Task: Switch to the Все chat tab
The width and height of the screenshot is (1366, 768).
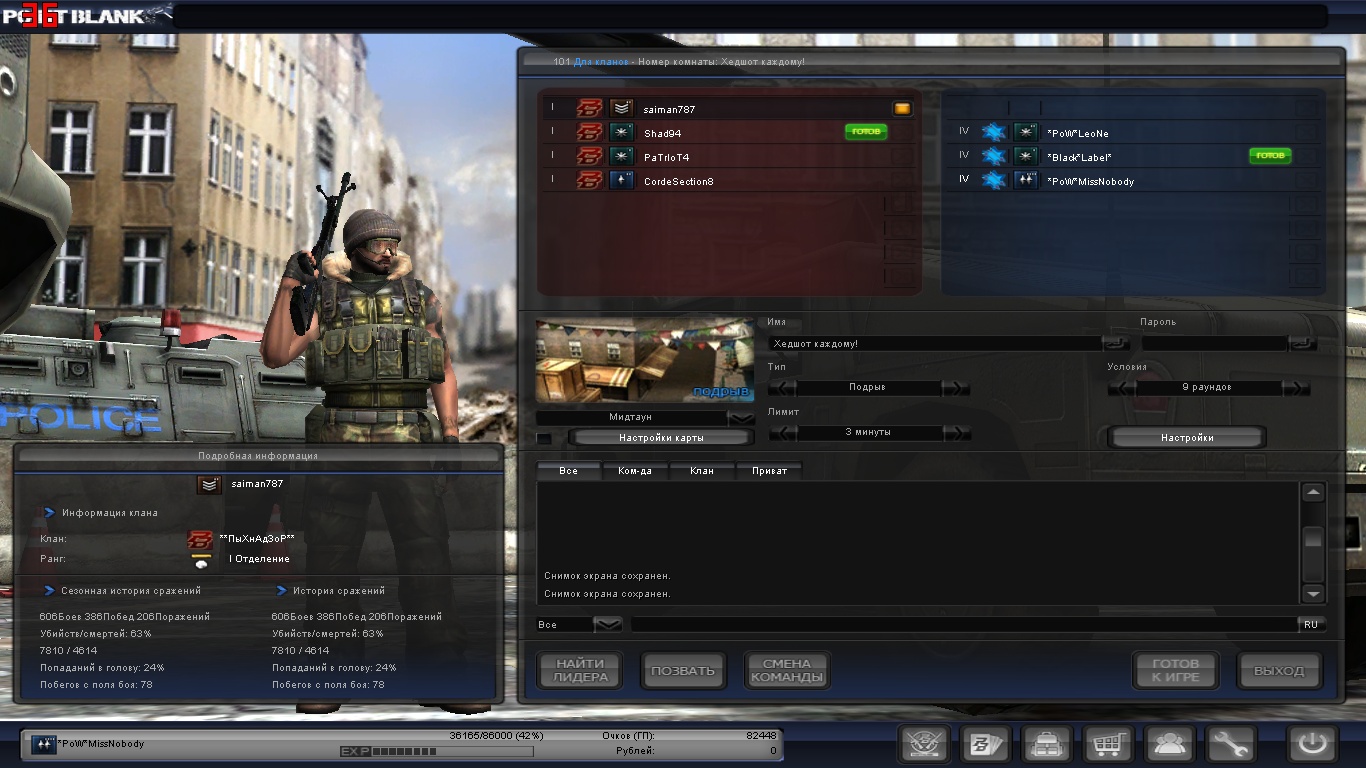Action: point(569,471)
